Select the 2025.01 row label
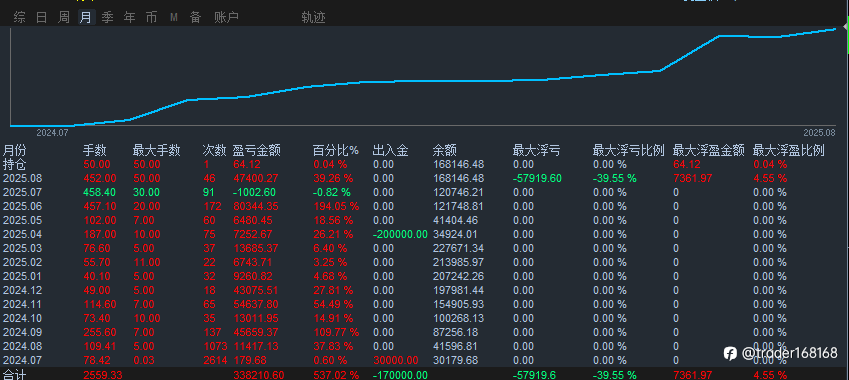 click(22, 276)
